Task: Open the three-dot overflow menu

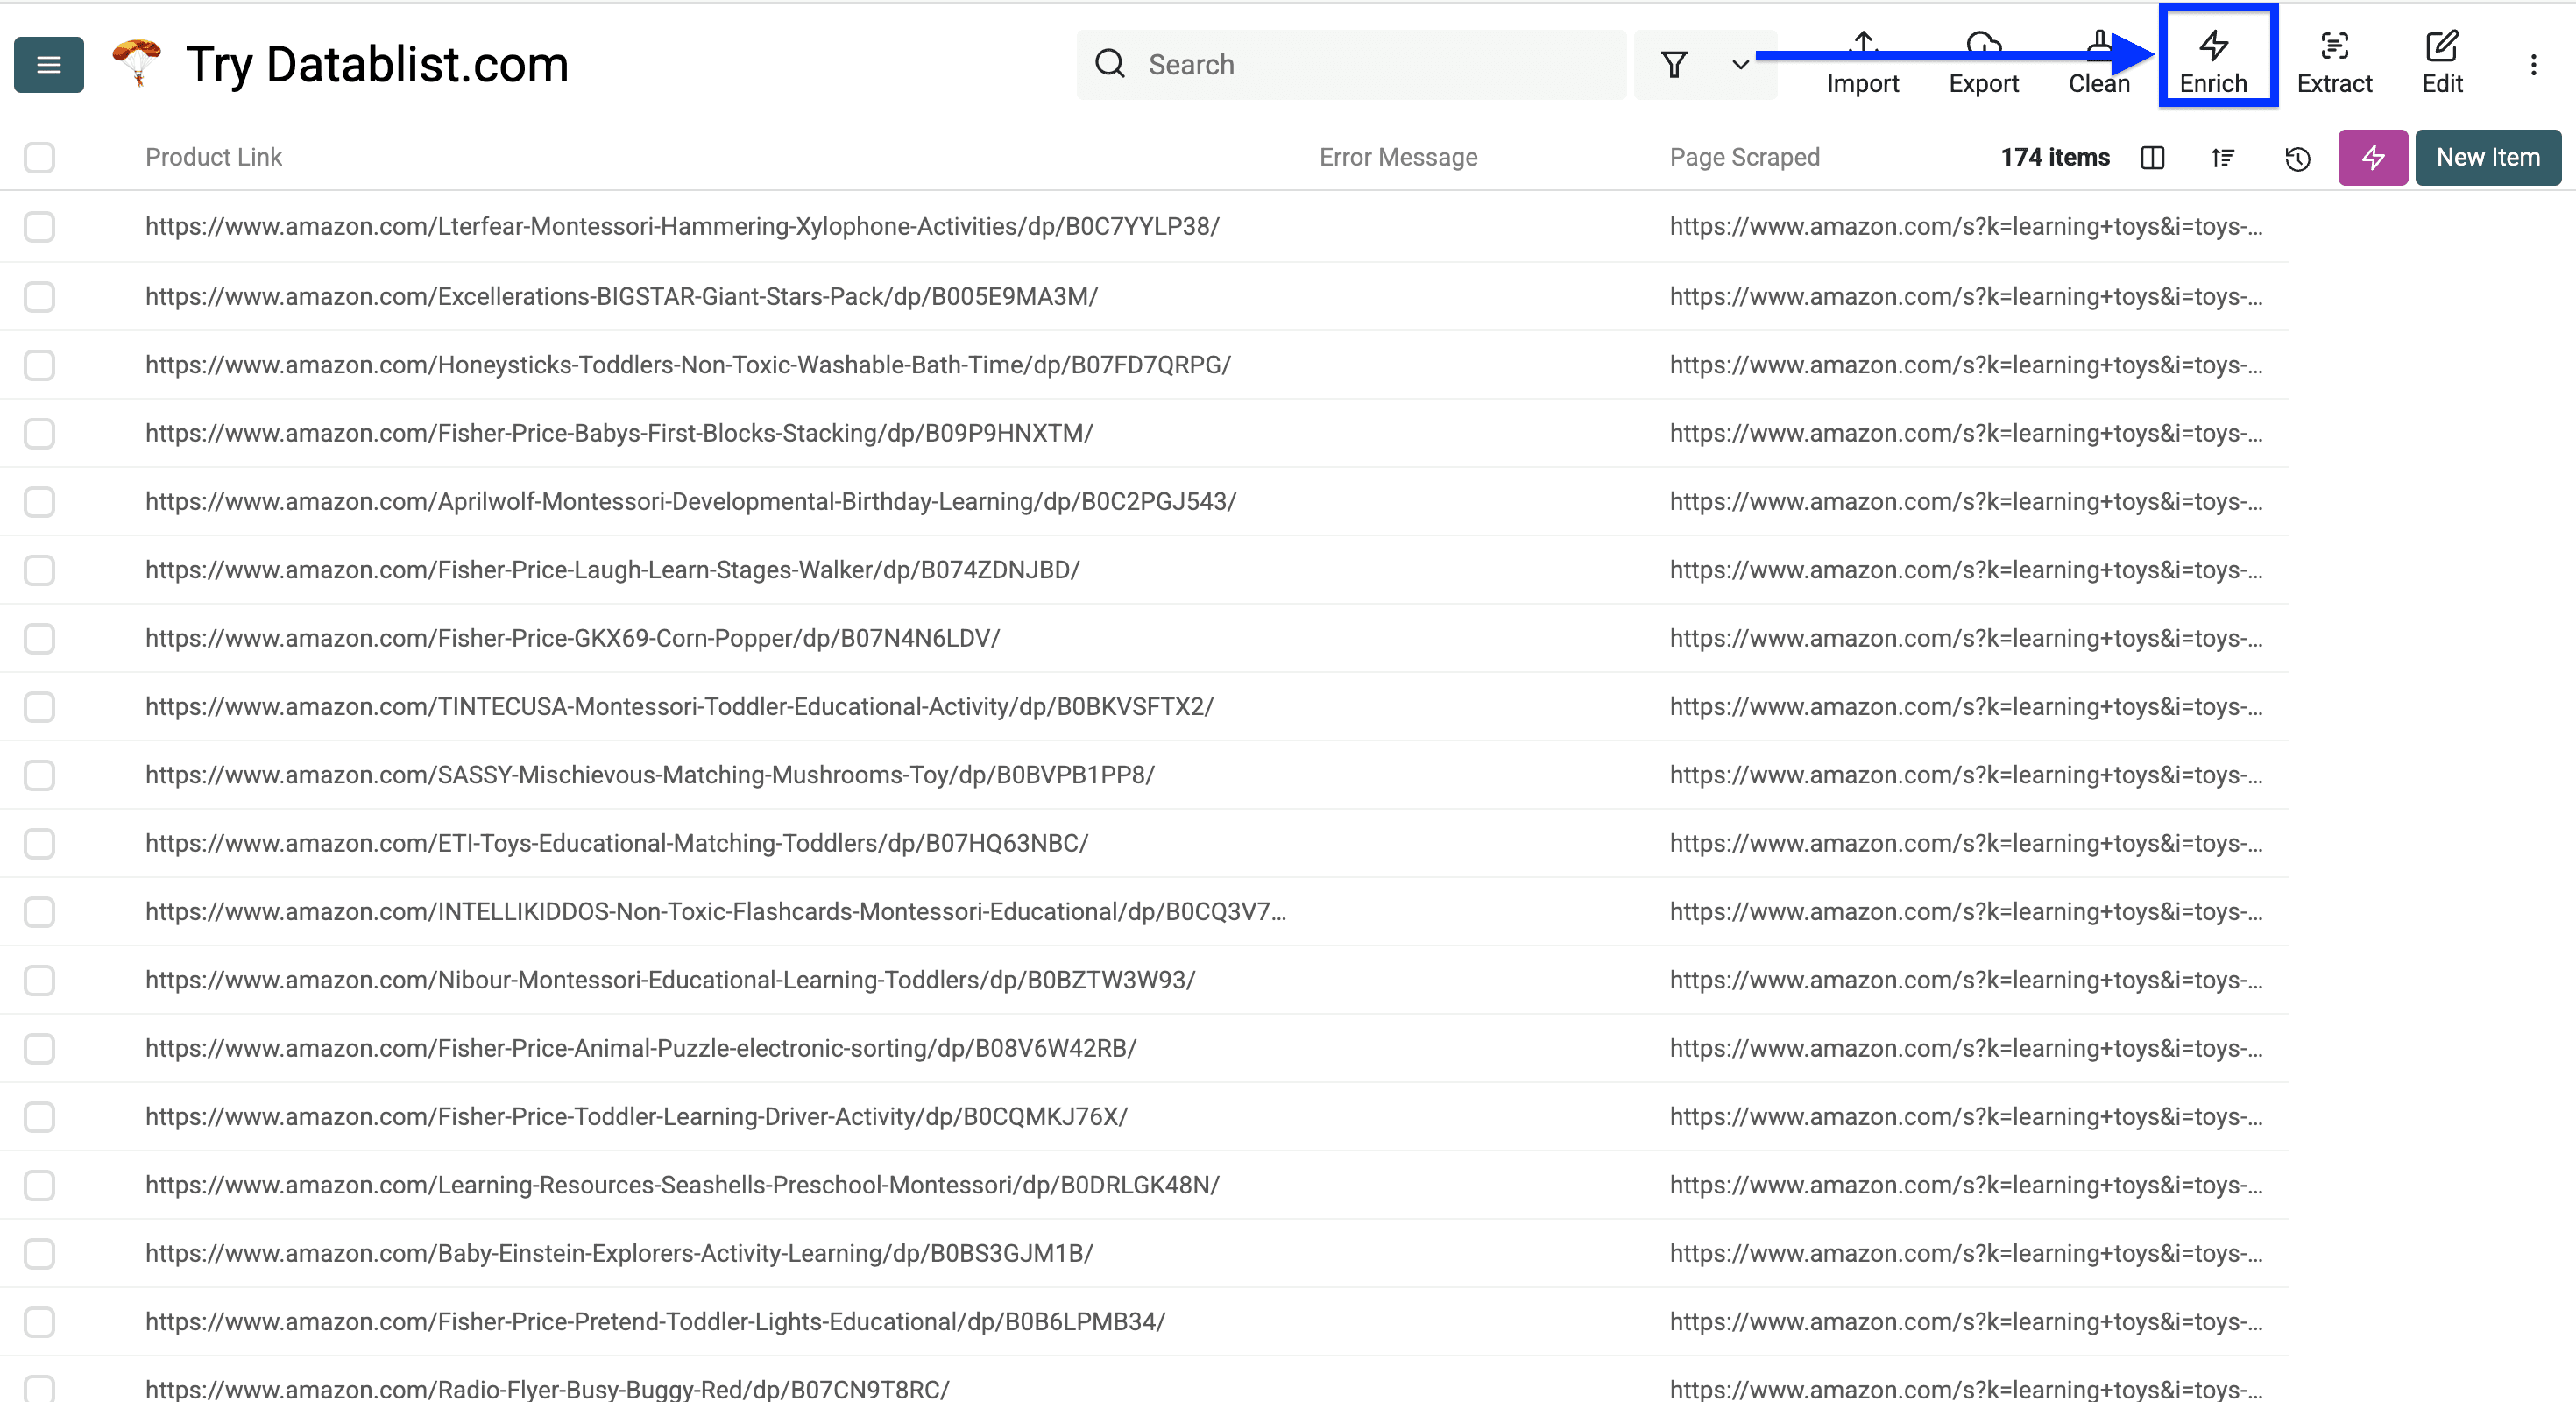Action: [x=2534, y=64]
